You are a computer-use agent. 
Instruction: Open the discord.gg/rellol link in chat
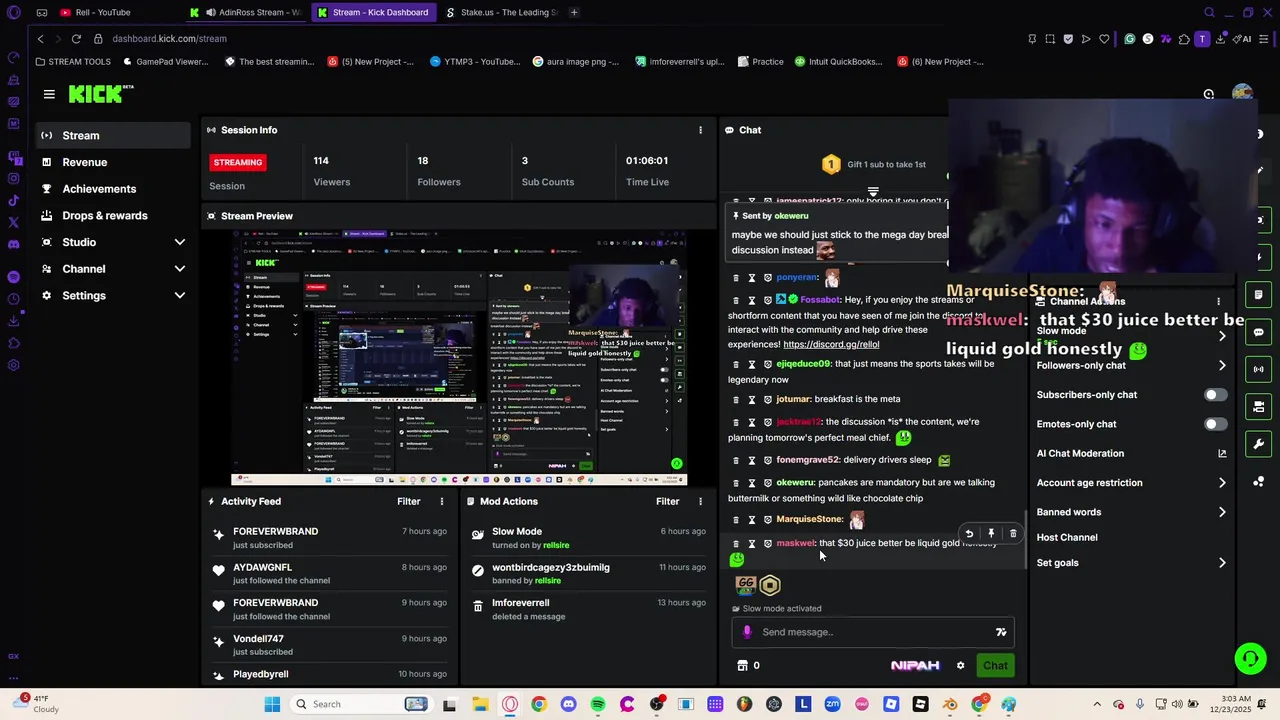click(x=831, y=344)
